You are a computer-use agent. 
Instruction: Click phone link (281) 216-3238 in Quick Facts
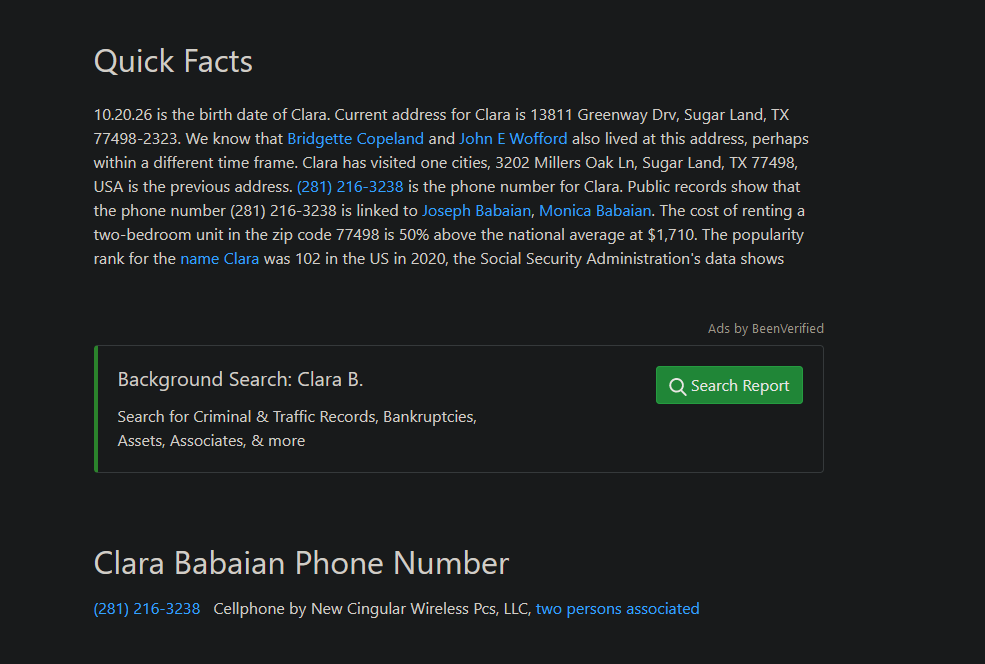[350, 187]
